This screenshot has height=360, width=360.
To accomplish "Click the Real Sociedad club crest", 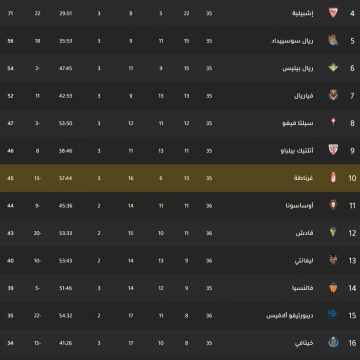I will pyautogui.click(x=333, y=40).
